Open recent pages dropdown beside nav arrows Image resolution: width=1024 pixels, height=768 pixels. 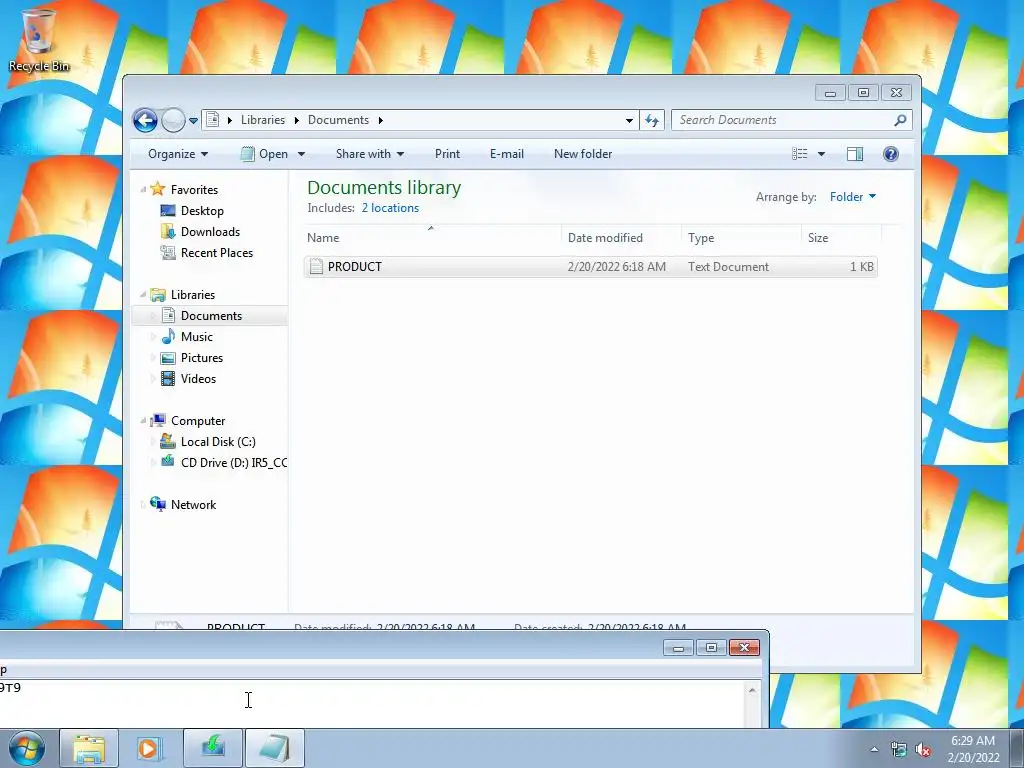tap(193, 121)
